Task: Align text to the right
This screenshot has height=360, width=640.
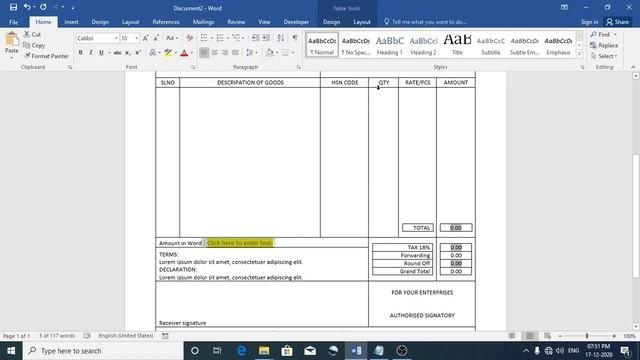Action: [x=225, y=53]
